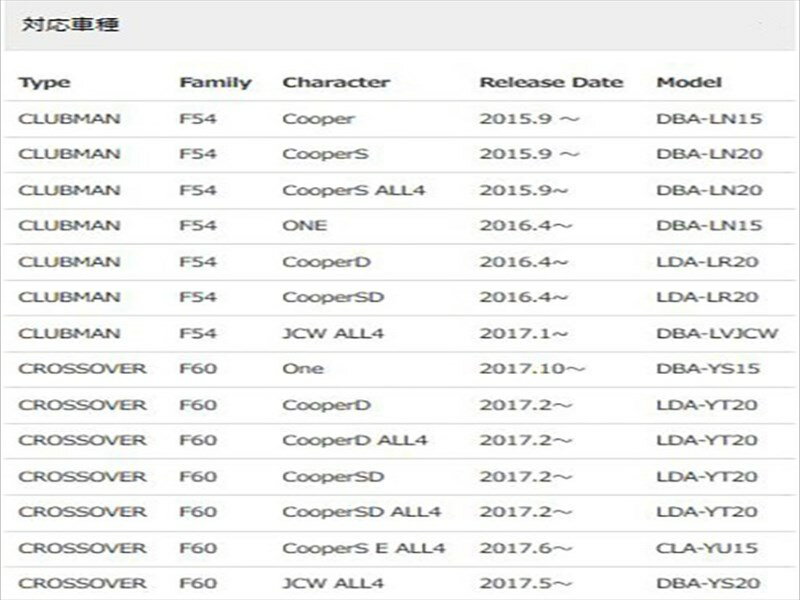
Task: Select the CooperS E ALL4 character cell
Action: point(364,548)
